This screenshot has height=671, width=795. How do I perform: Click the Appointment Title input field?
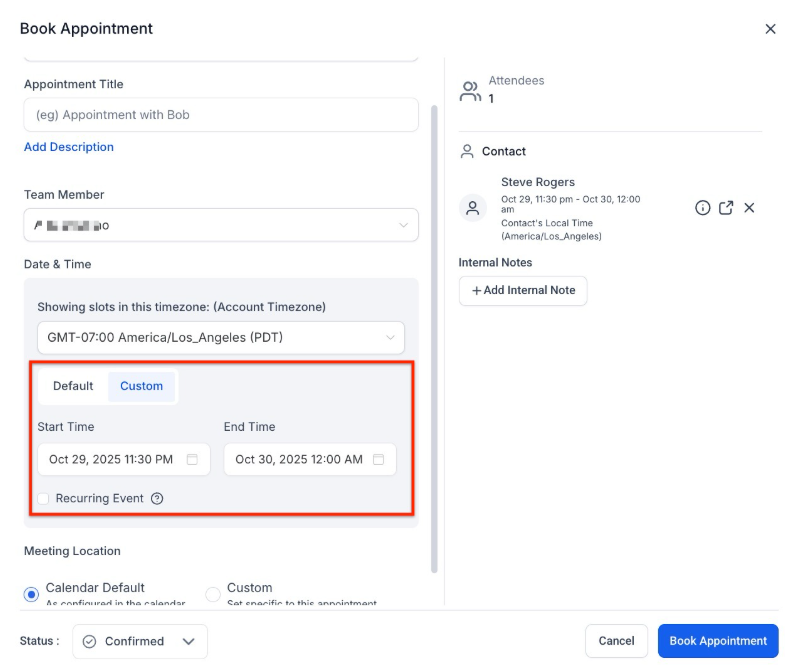tap(221, 115)
